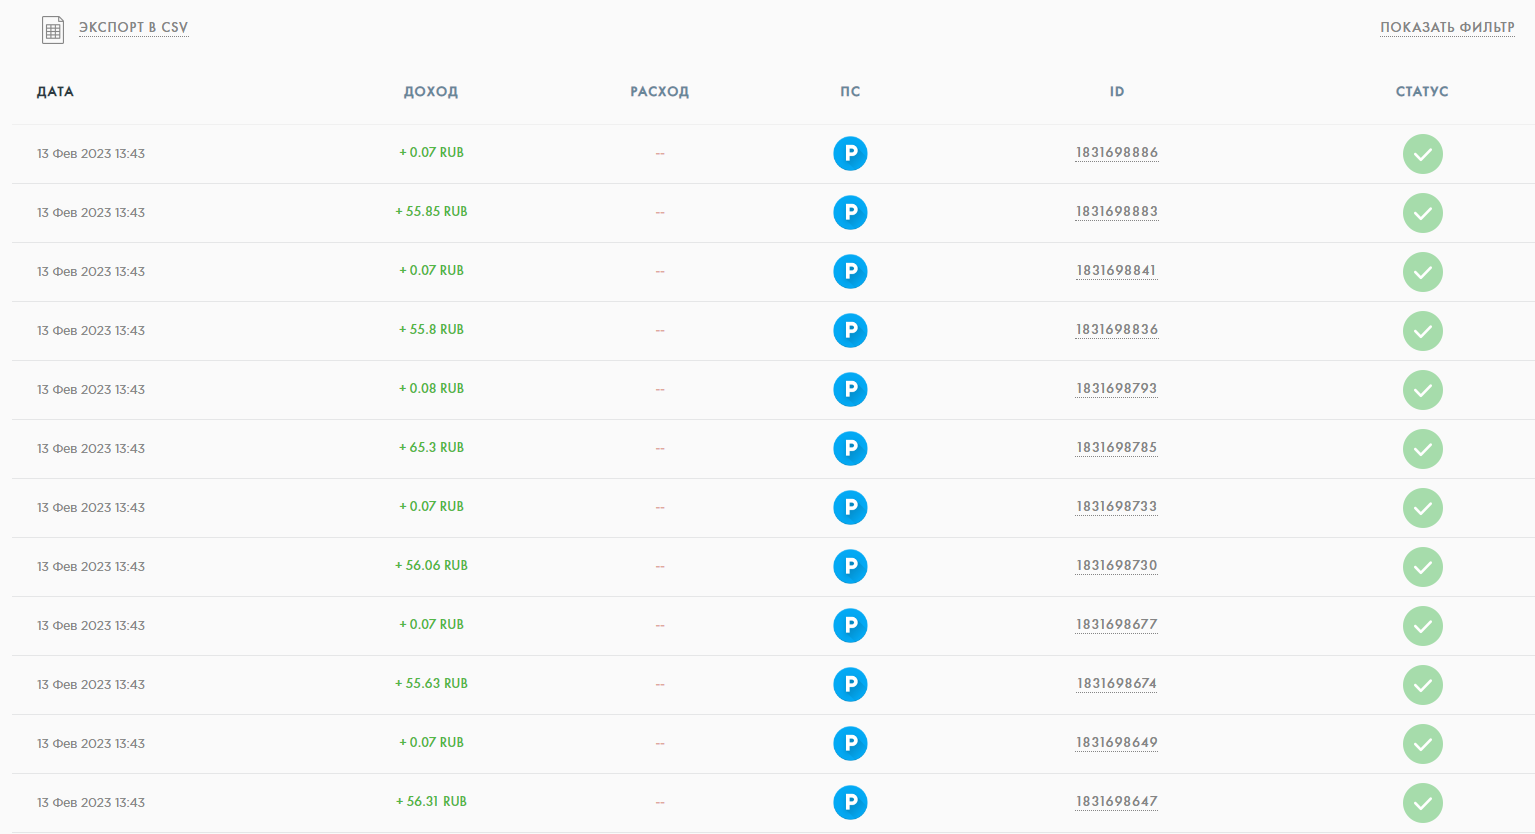Click the success status checkmark for ID 1831698785

pyautogui.click(x=1422, y=449)
